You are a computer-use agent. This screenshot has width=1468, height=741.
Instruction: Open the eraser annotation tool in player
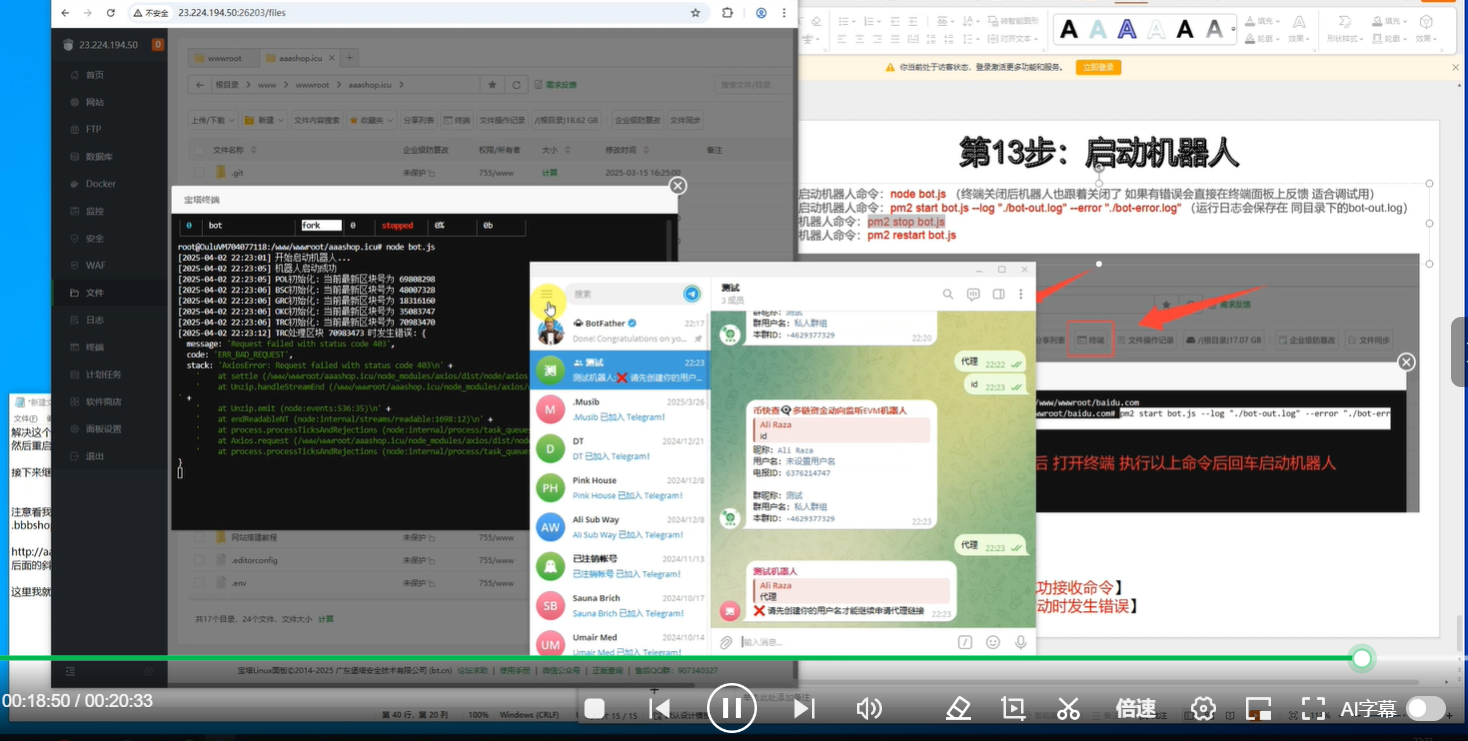click(x=958, y=709)
